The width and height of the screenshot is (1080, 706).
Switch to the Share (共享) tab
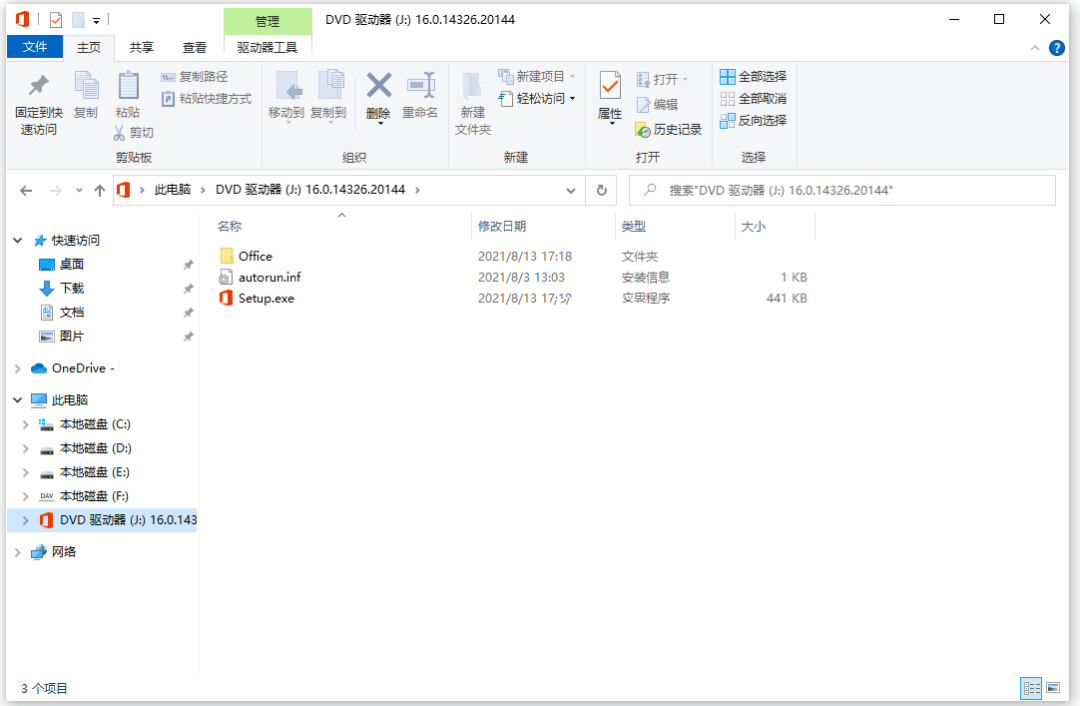(x=141, y=47)
